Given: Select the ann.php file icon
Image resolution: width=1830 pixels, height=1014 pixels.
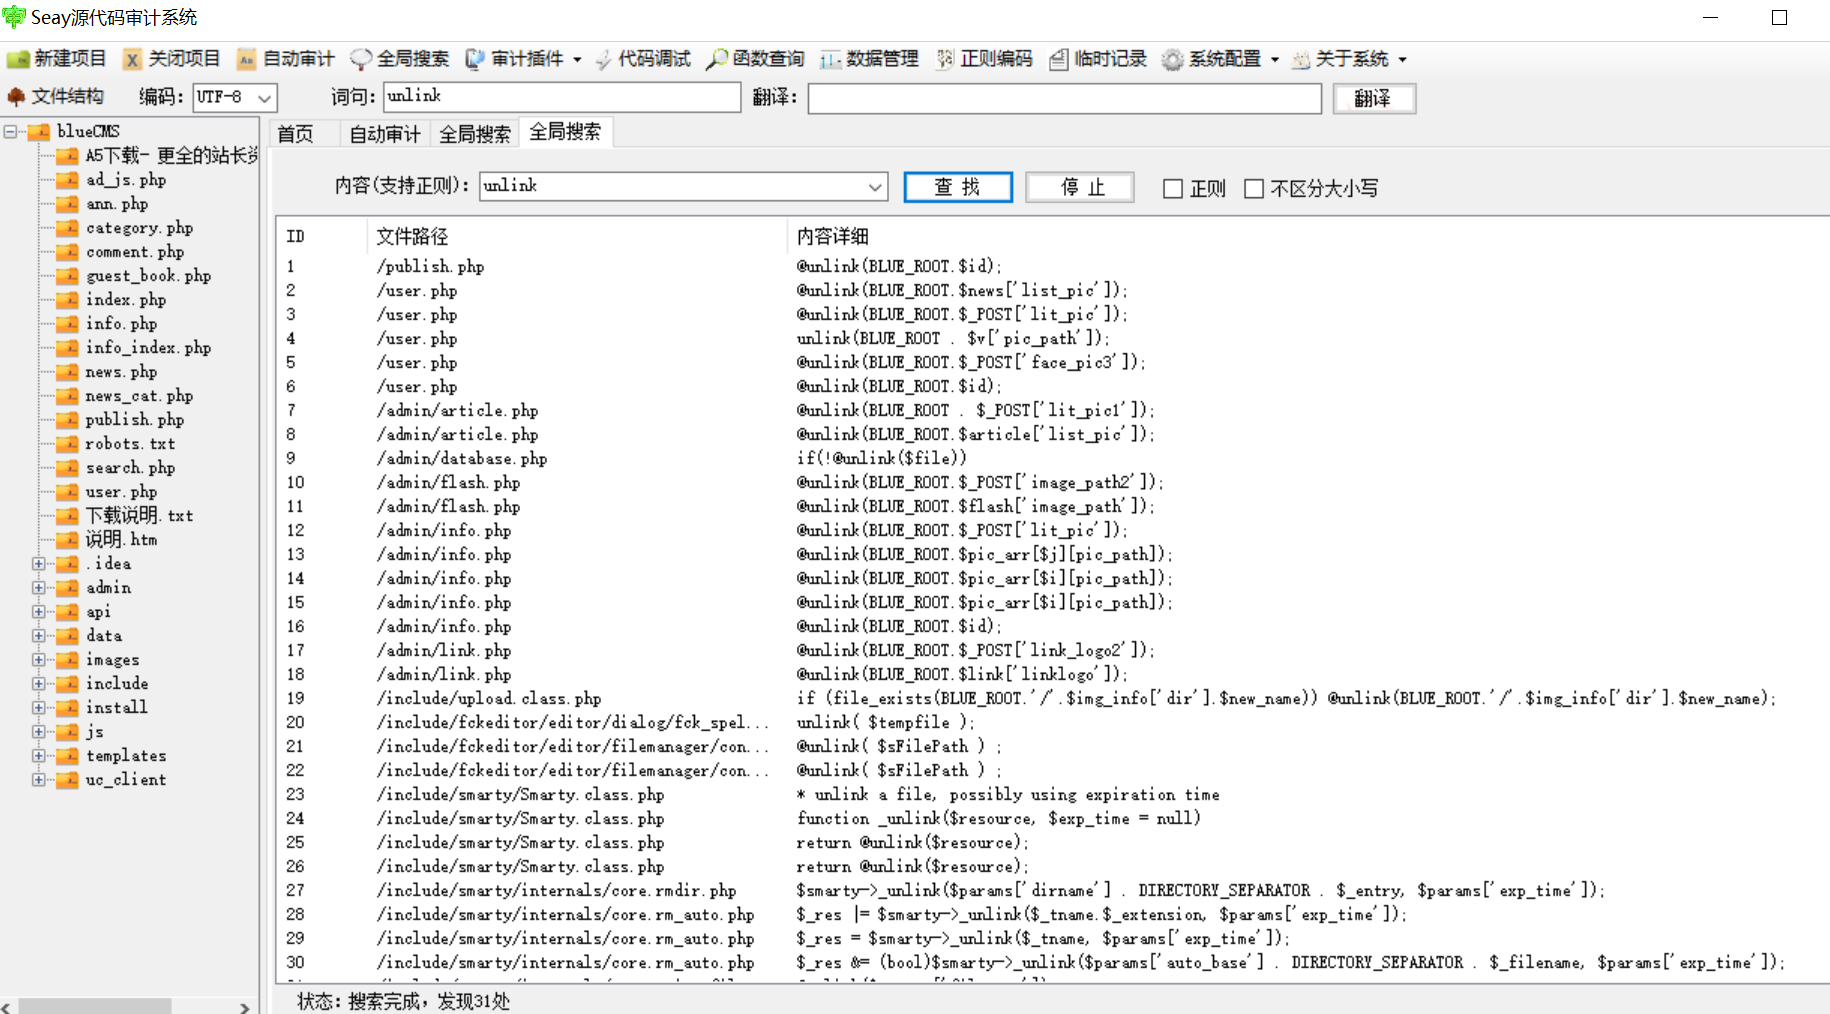Looking at the screenshot, I should click(67, 204).
